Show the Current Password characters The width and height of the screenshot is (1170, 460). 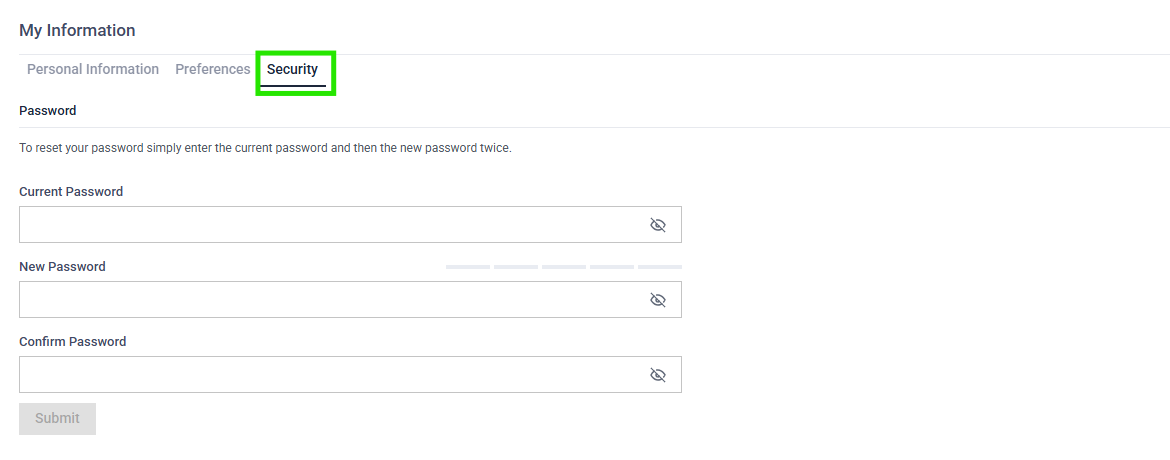coord(657,225)
